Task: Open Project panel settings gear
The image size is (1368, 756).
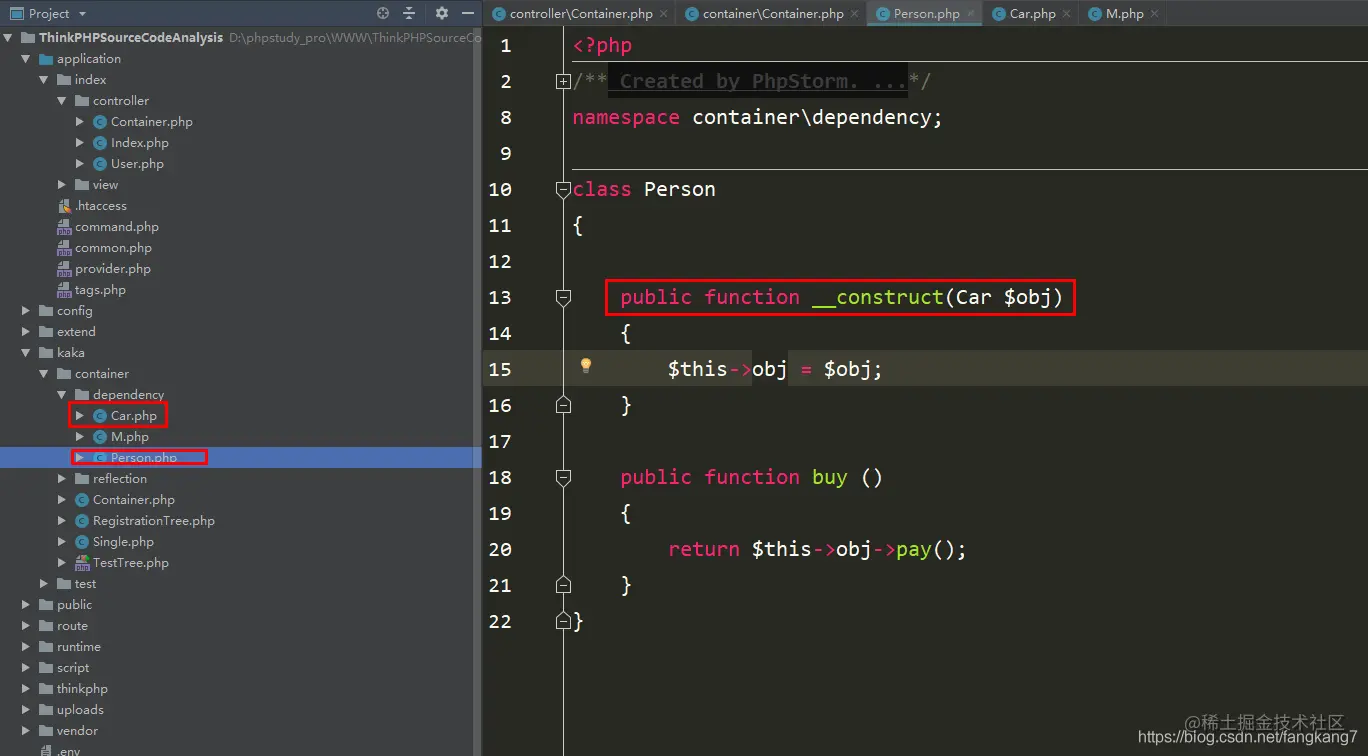Action: tap(442, 13)
